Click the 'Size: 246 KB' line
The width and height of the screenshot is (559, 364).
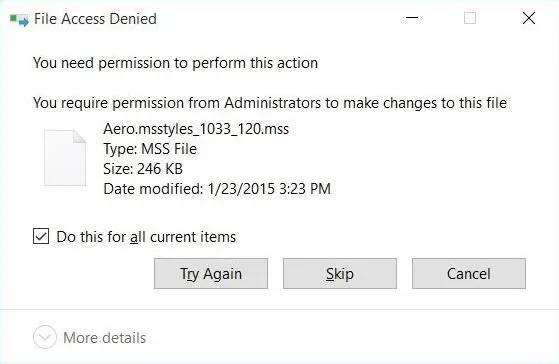pos(143,169)
